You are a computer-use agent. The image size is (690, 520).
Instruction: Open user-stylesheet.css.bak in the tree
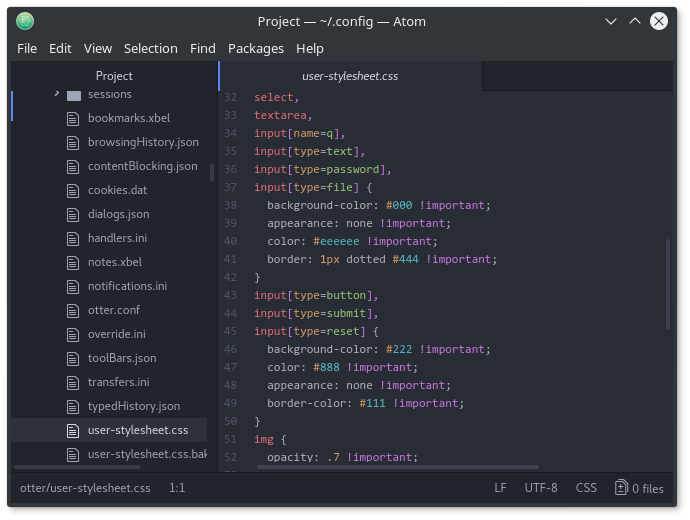pyautogui.click(x=147, y=454)
